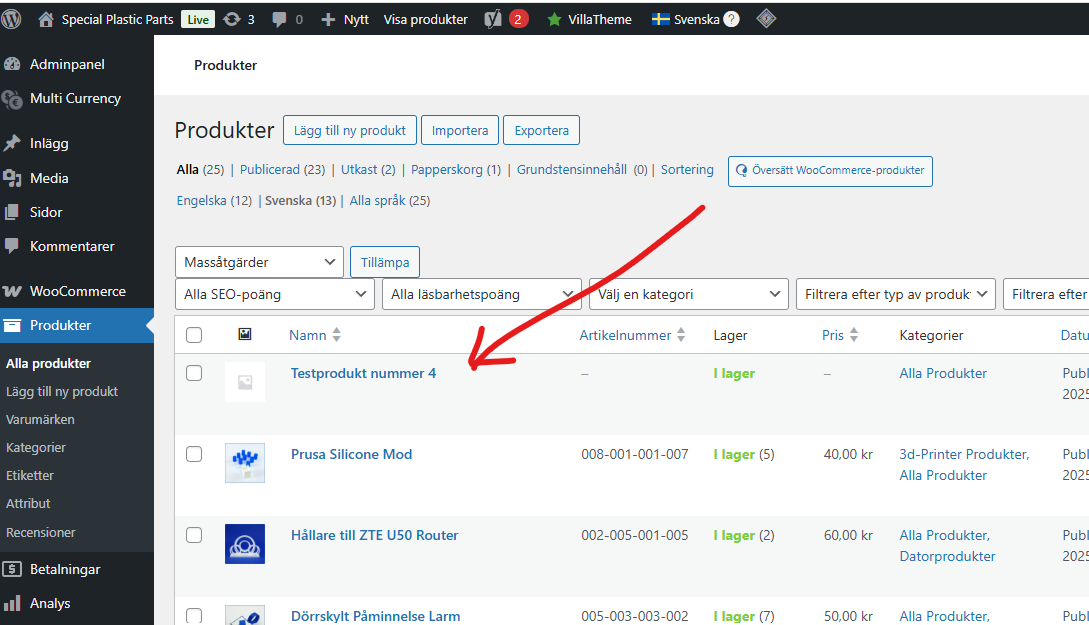Click the Importera button

tap(460, 130)
